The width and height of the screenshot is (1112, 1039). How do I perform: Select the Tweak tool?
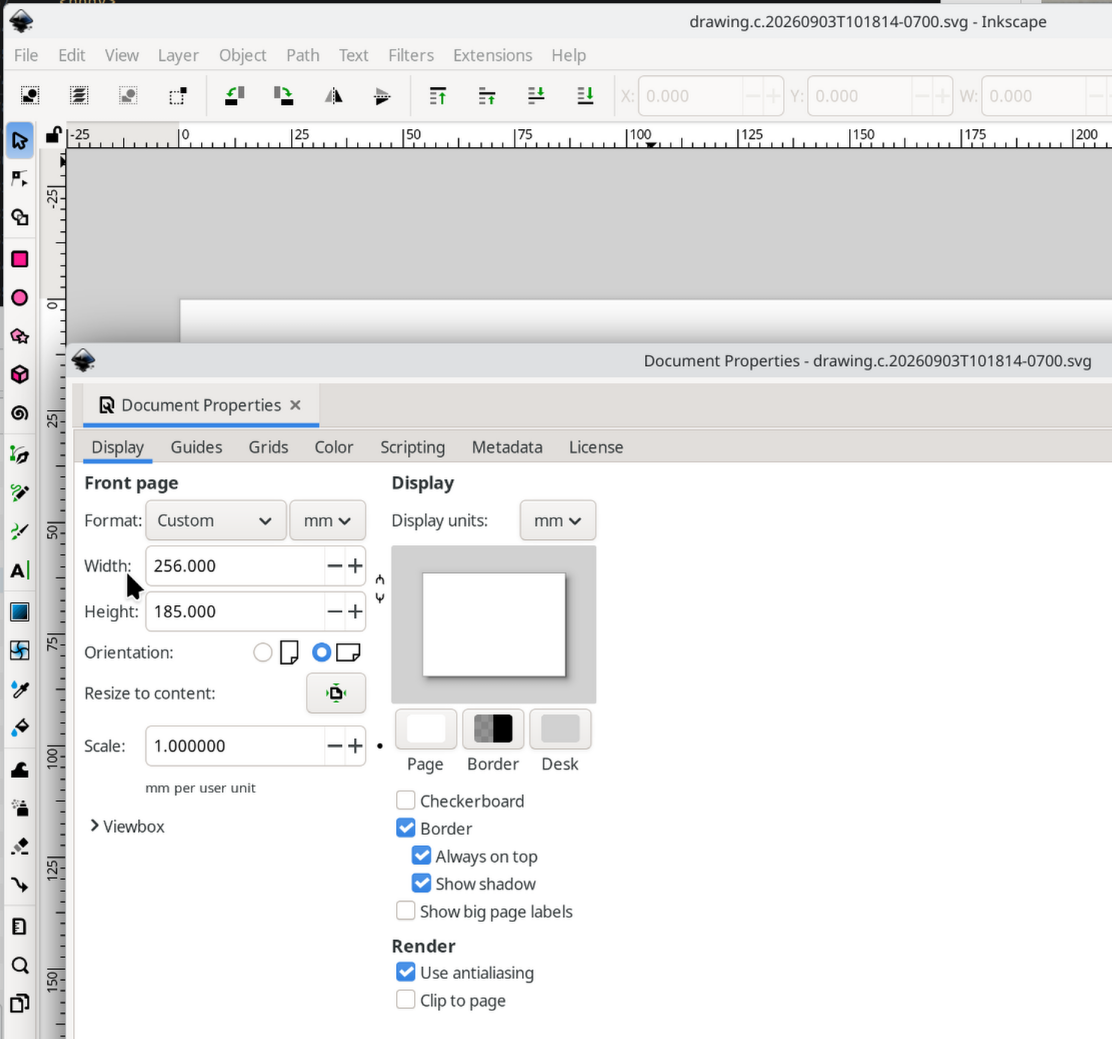point(20,769)
